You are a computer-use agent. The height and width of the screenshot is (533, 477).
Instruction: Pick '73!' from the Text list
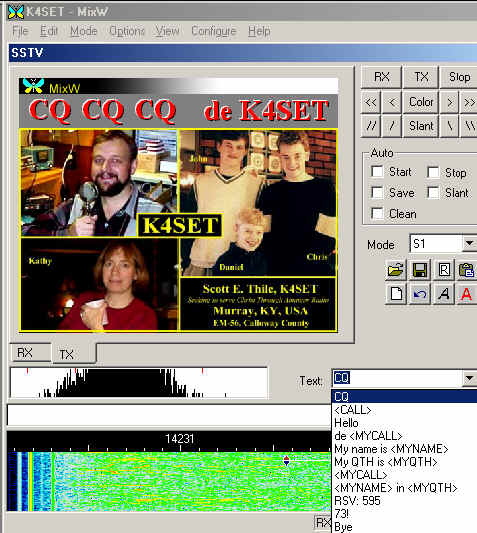click(404, 514)
